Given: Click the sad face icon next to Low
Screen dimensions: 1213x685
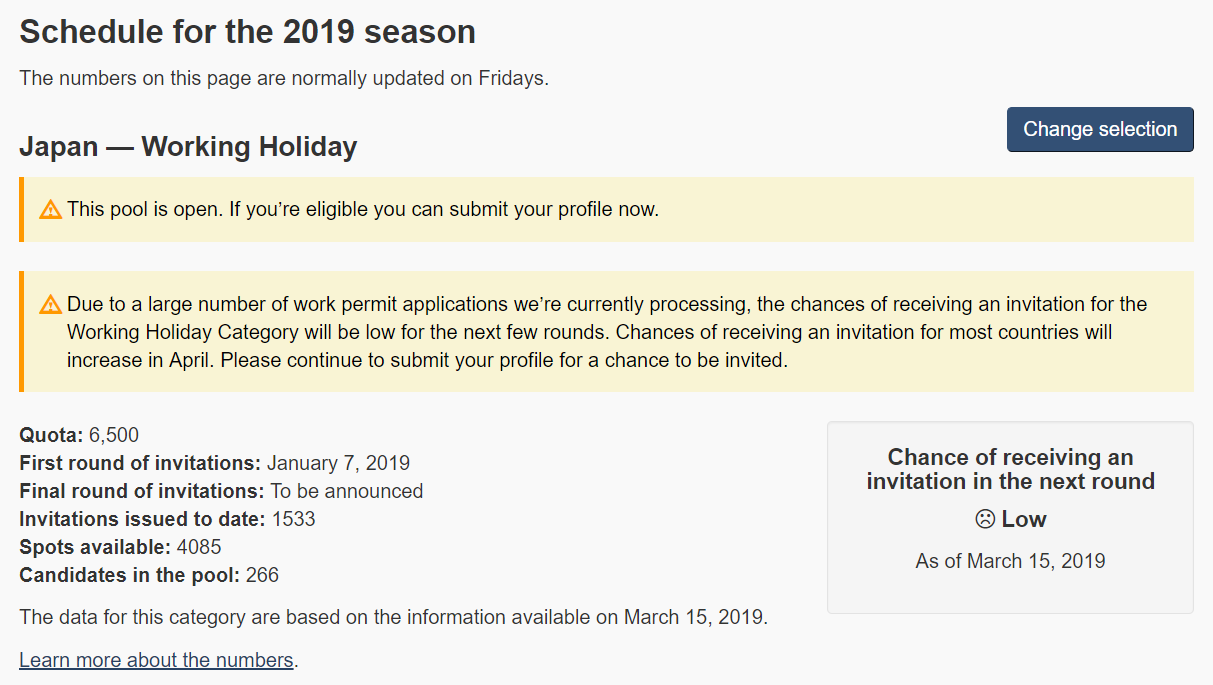Looking at the screenshot, I should click(985, 520).
